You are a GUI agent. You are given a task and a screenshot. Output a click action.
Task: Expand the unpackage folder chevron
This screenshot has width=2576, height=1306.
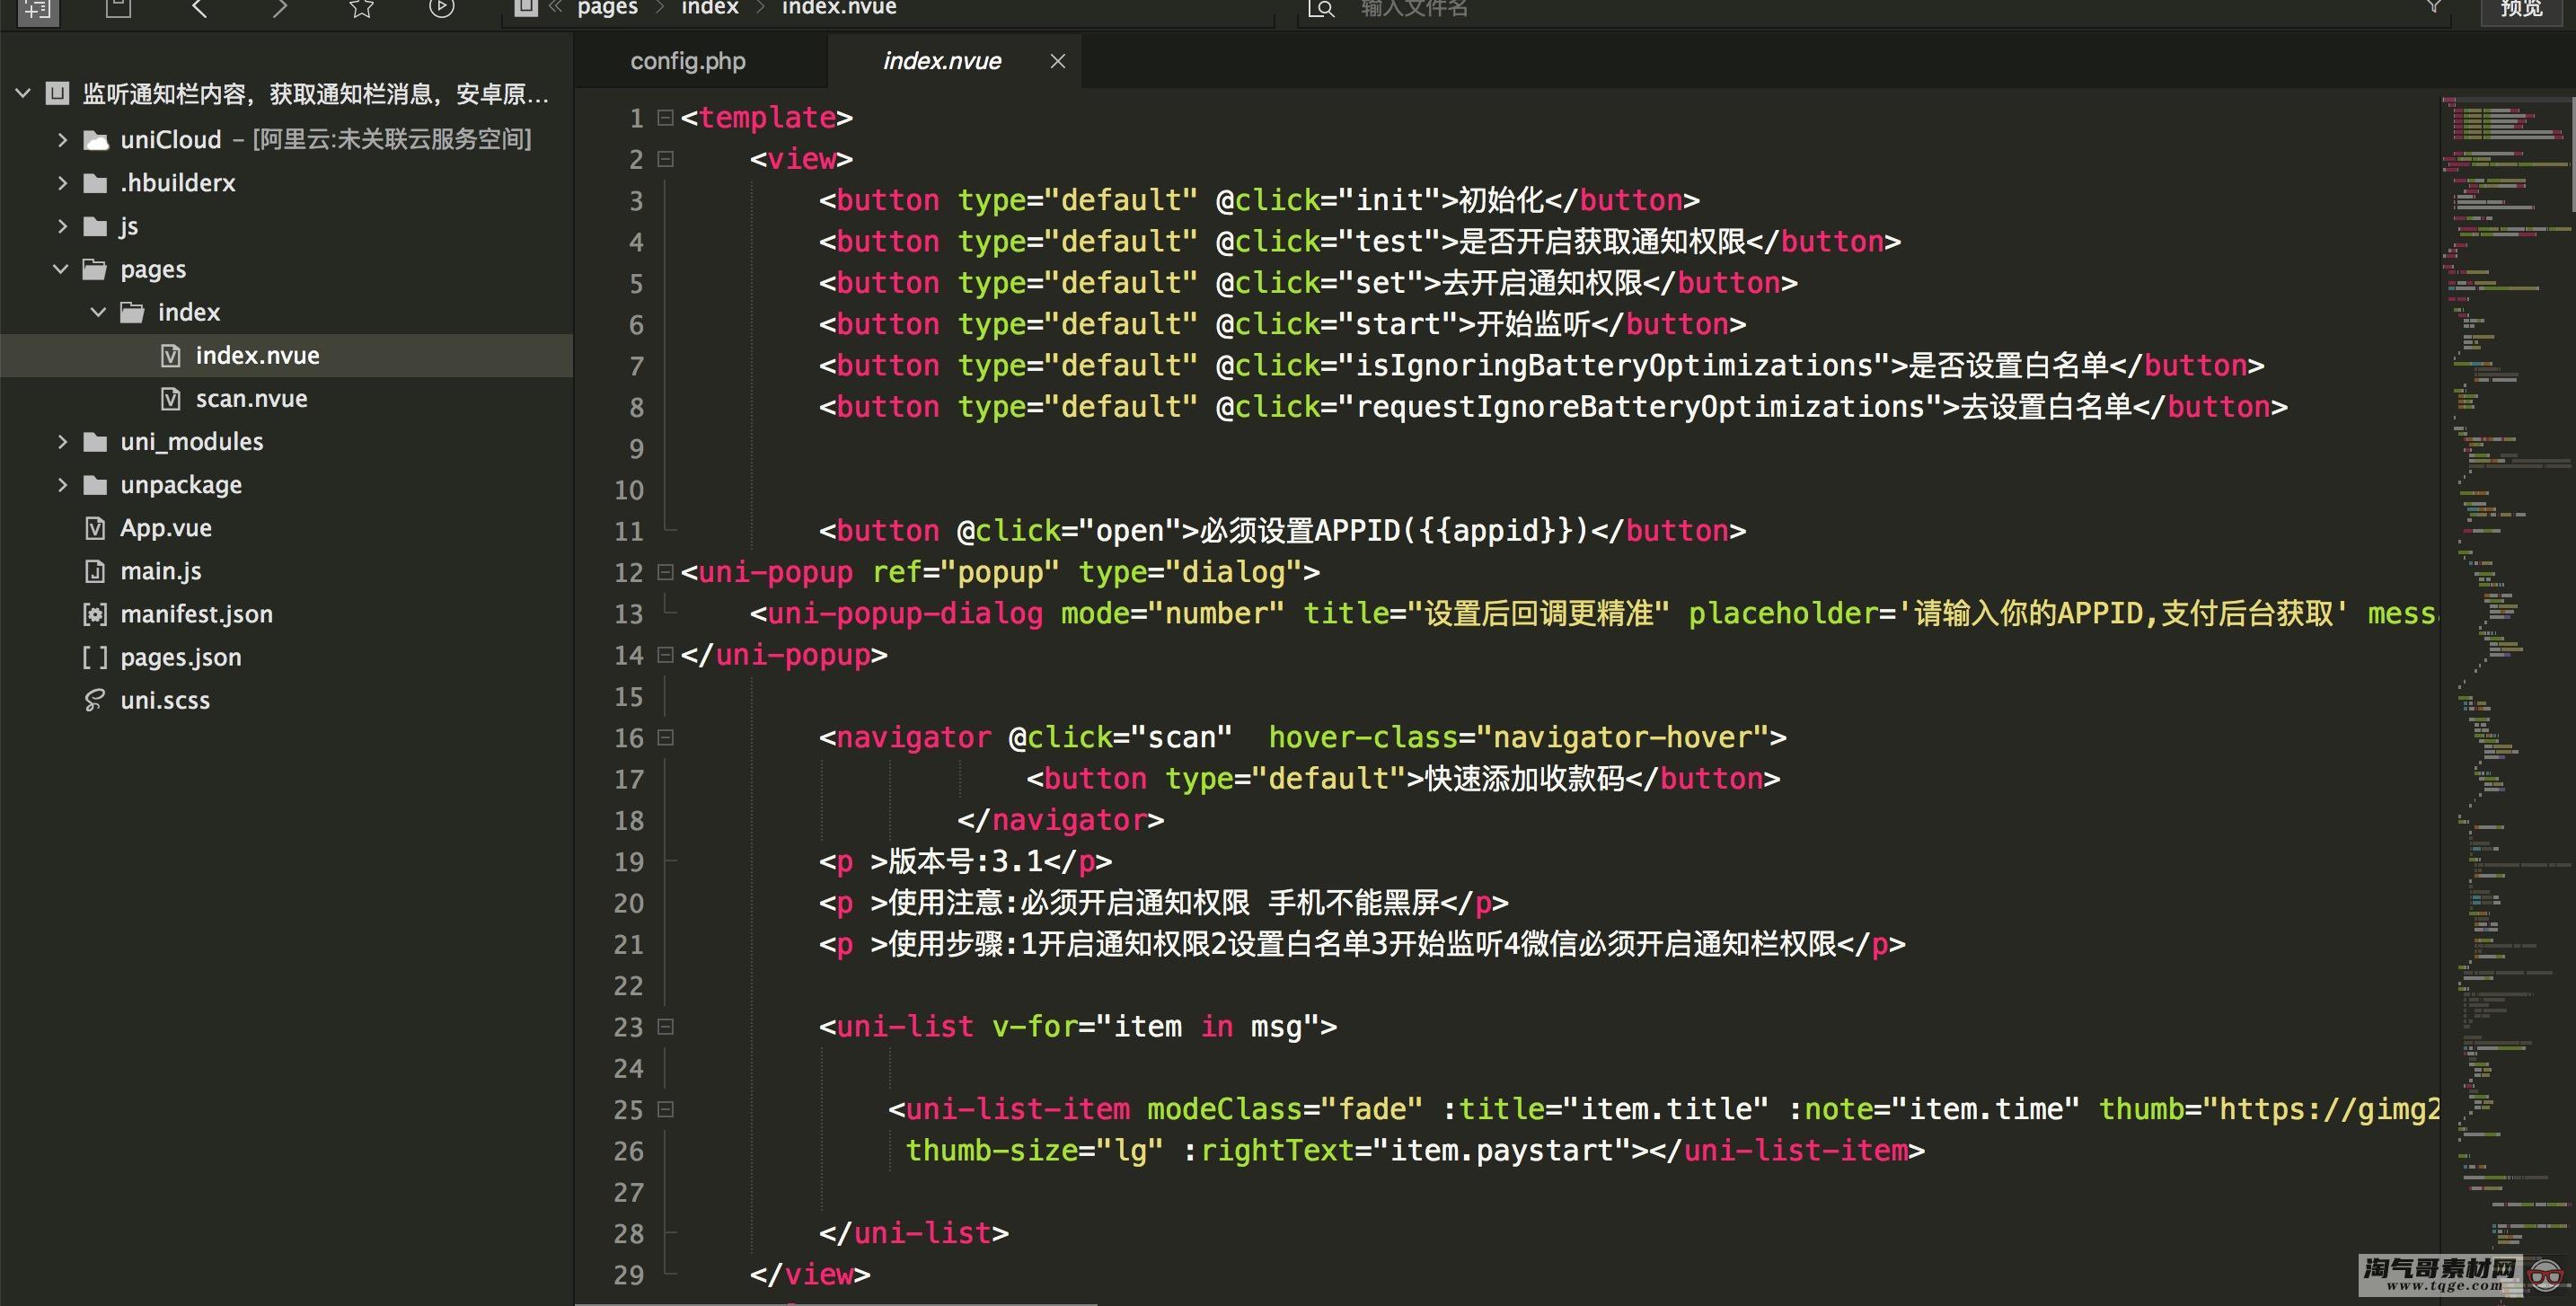click(x=62, y=485)
